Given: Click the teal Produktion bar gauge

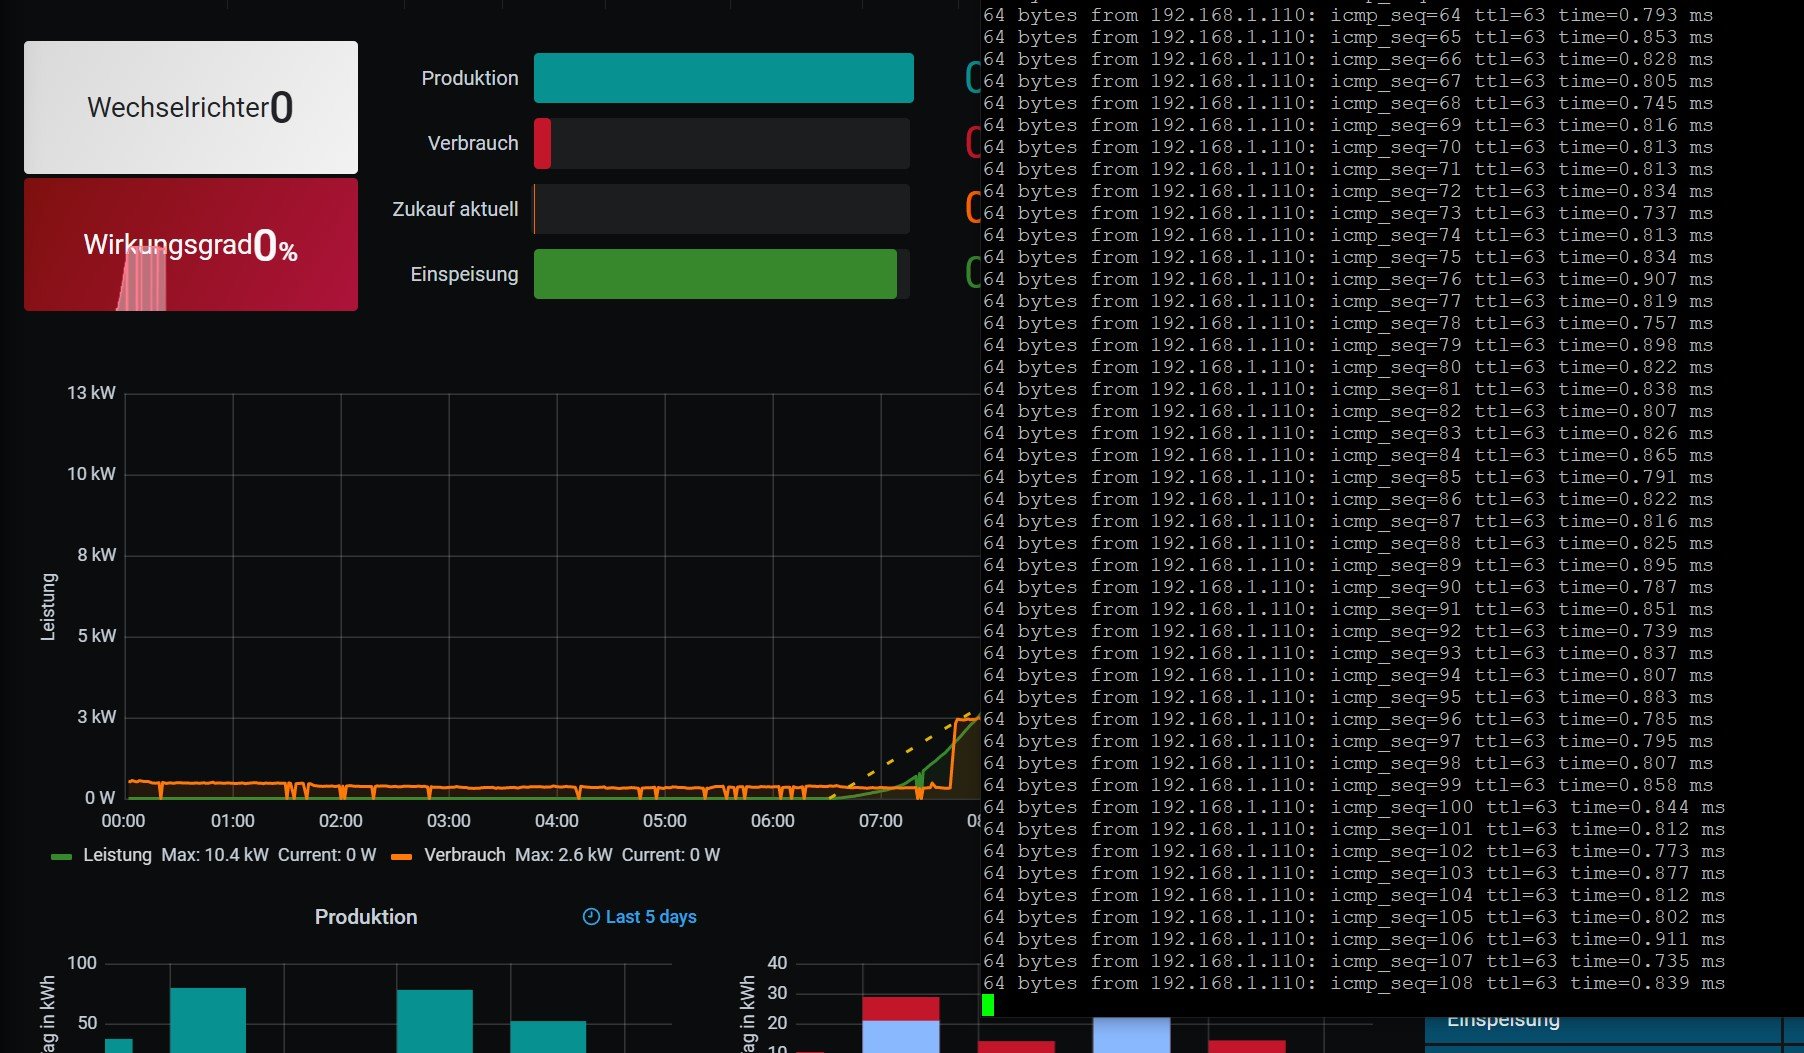Looking at the screenshot, I should [723, 78].
